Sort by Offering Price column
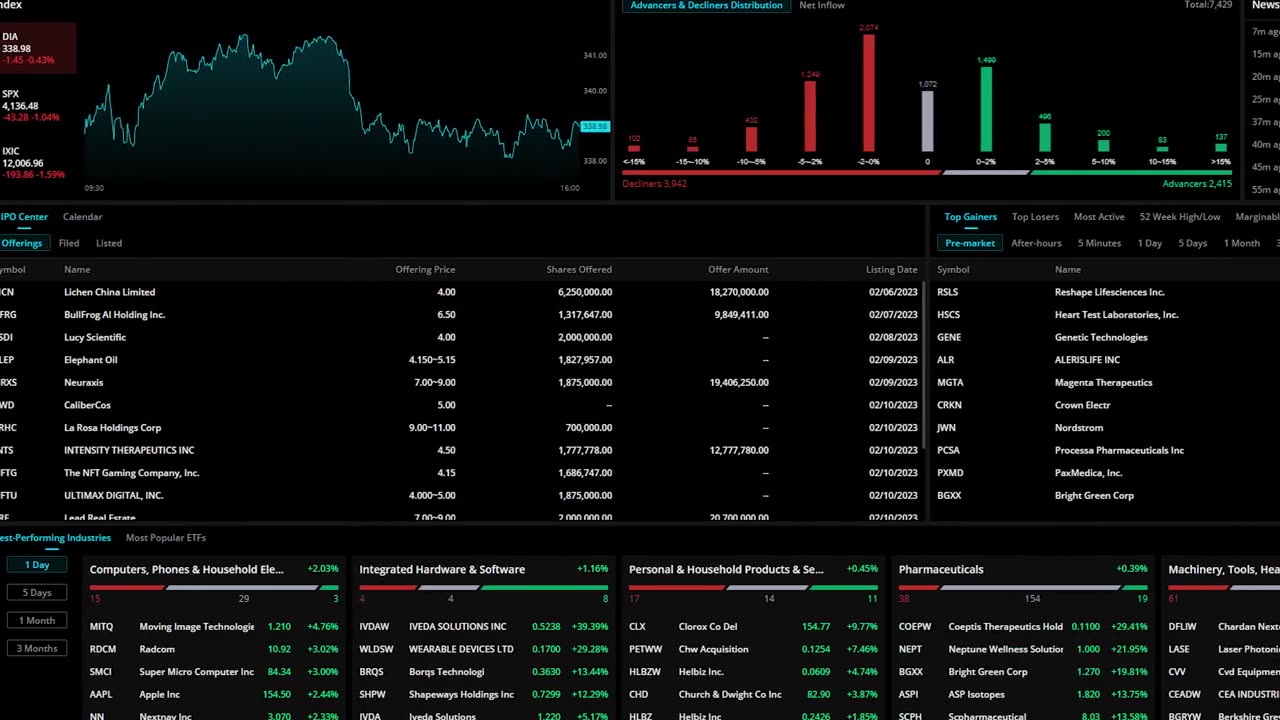Screen dimensions: 1280x720 (x=425, y=270)
